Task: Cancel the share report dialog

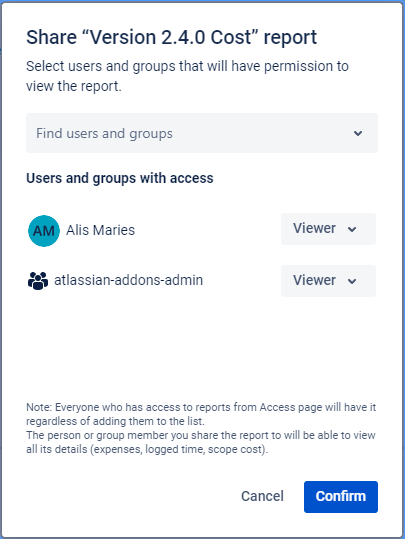Action: tap(262, 496)
